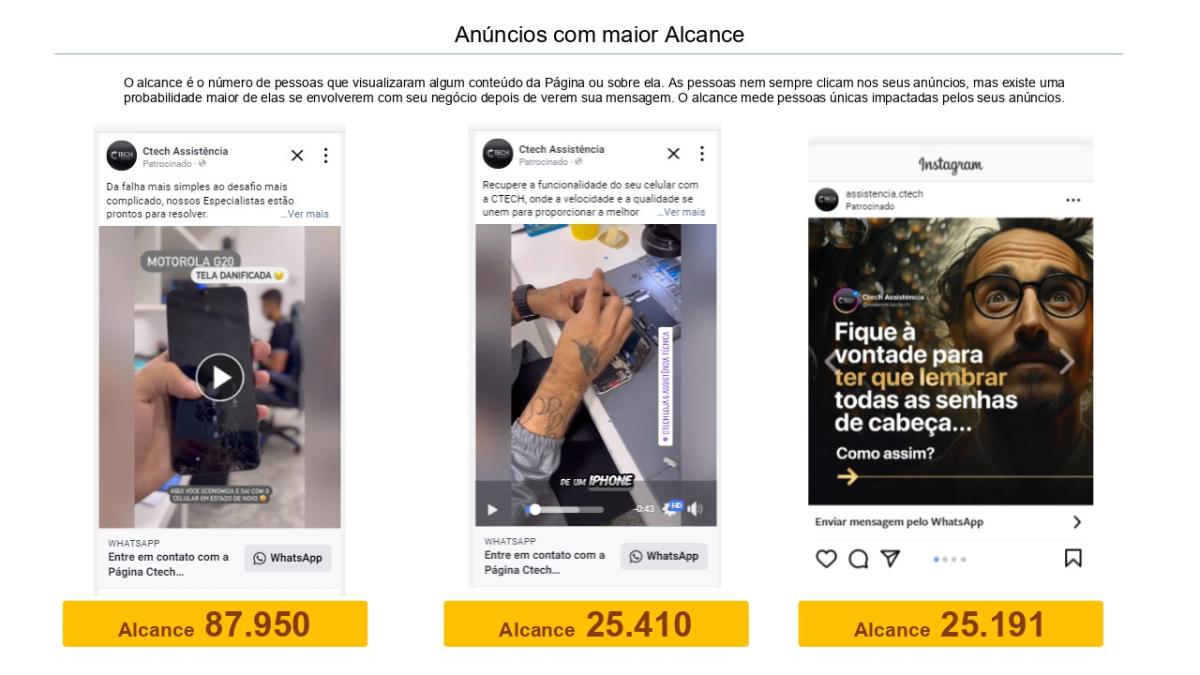Expand second ad text with Ver mais
The height and width of the screenshot is (675, 1200).
click(x=680, y=212)
